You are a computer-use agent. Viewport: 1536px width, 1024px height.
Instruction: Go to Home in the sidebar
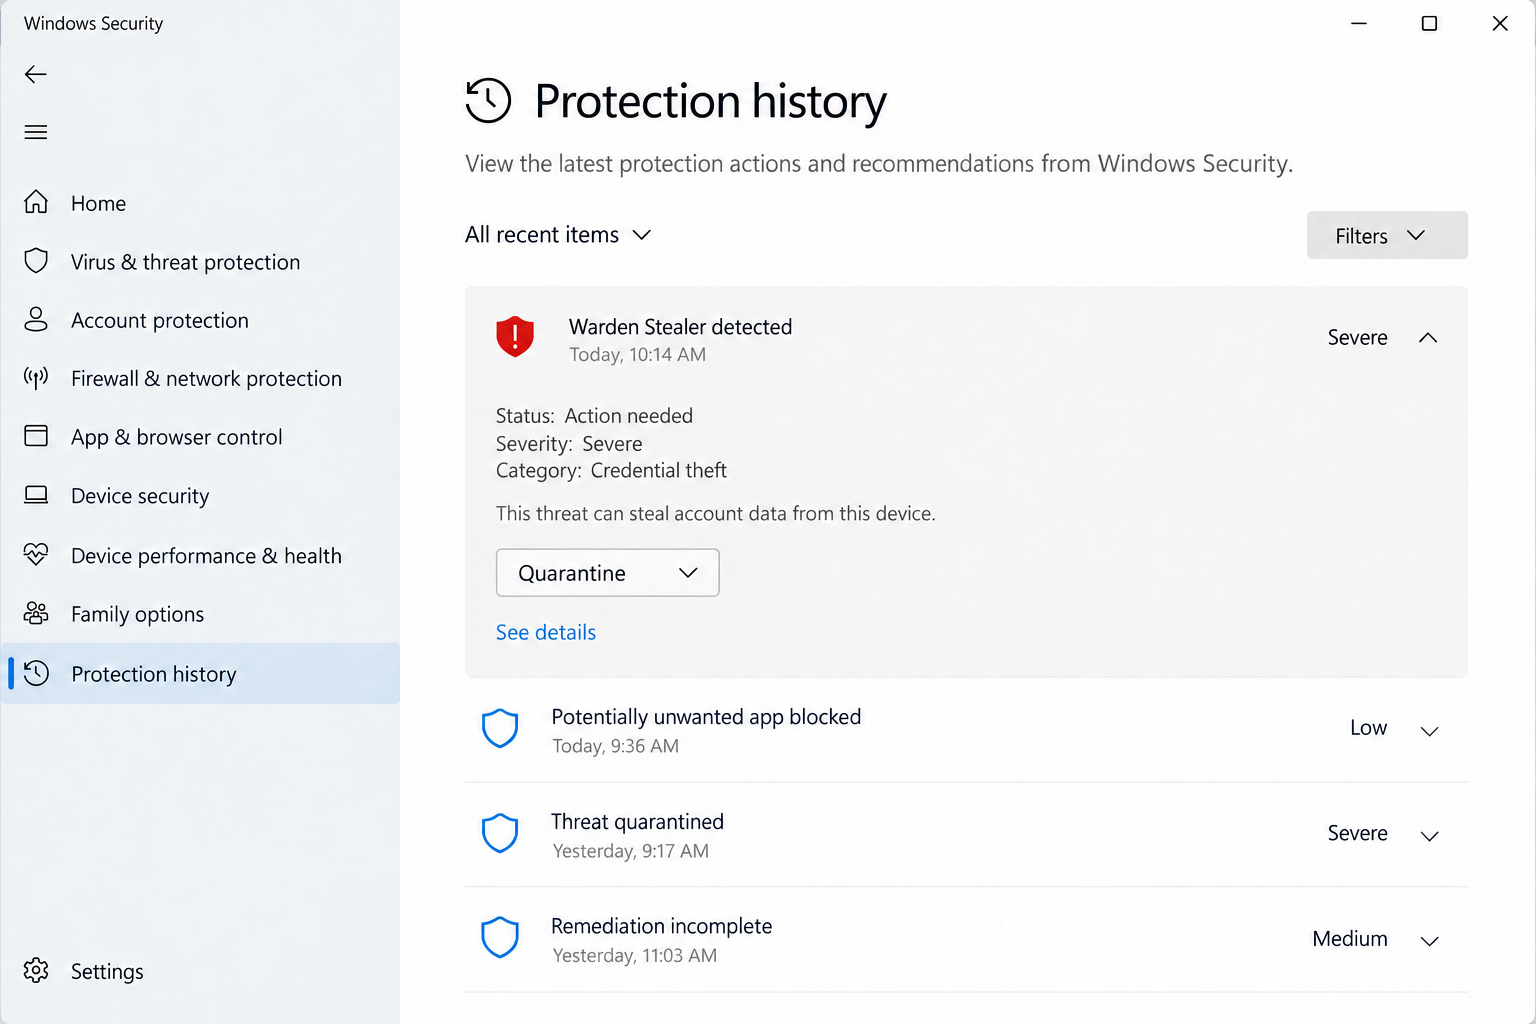tap(200, 203)
